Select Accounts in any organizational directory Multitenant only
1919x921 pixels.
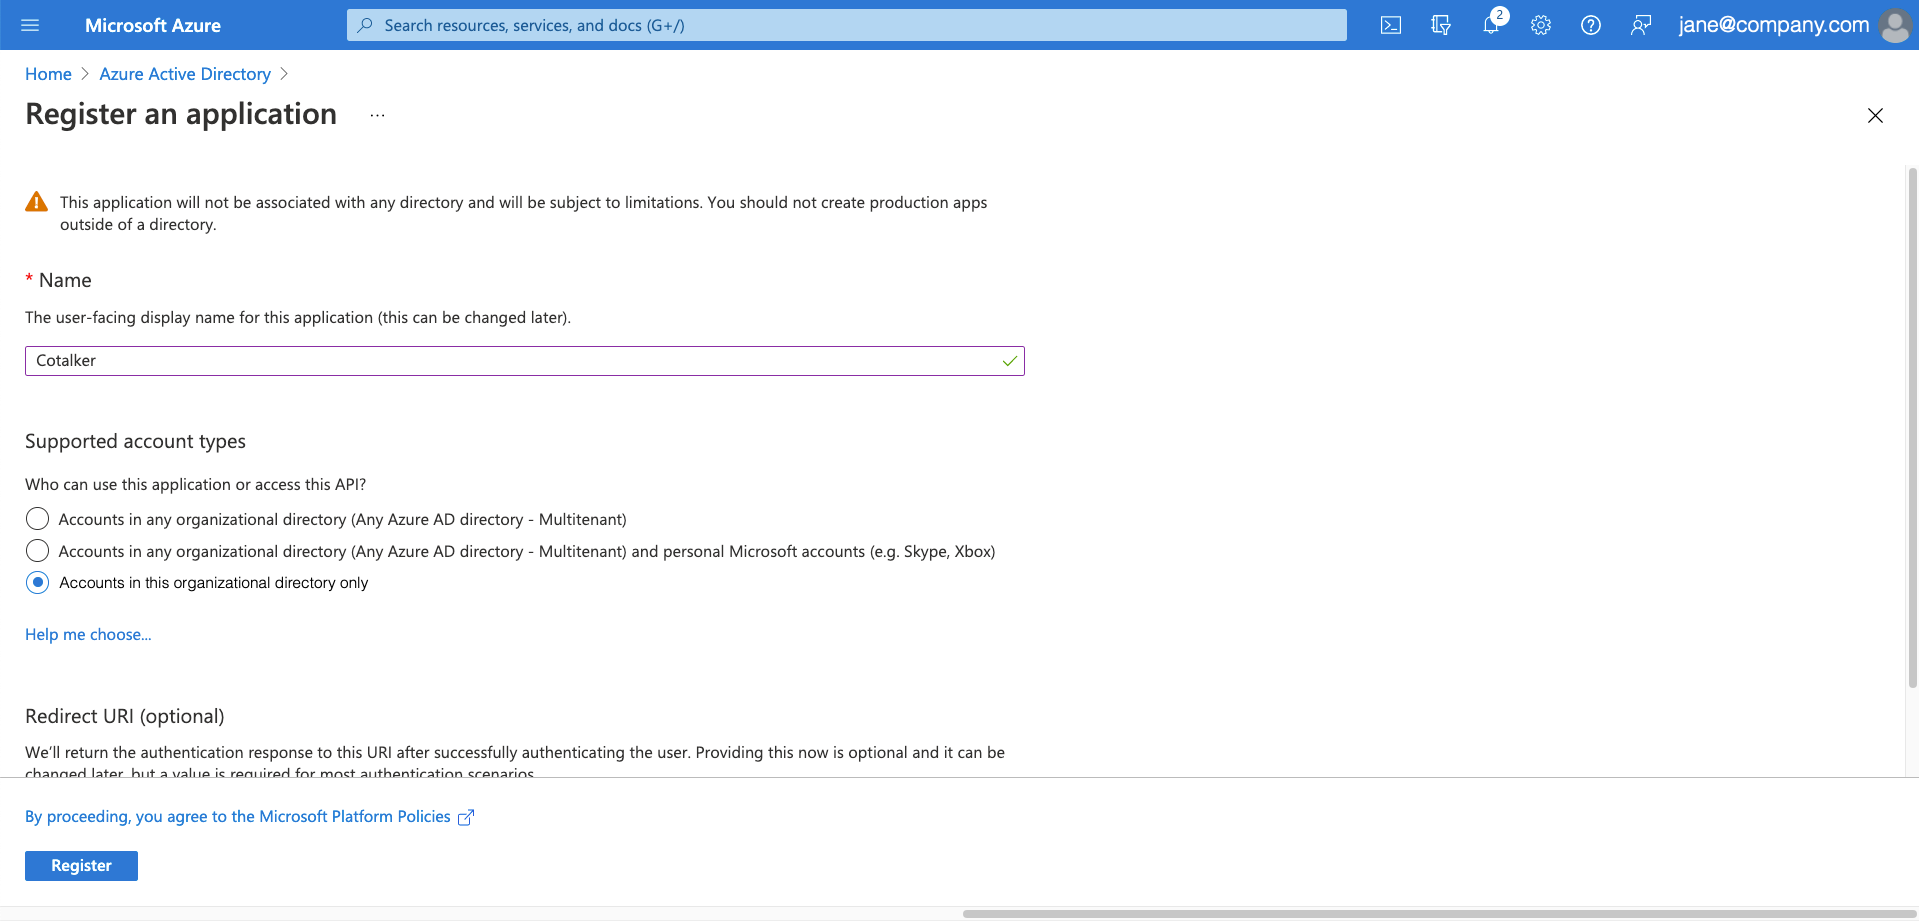tap(37, 519)
